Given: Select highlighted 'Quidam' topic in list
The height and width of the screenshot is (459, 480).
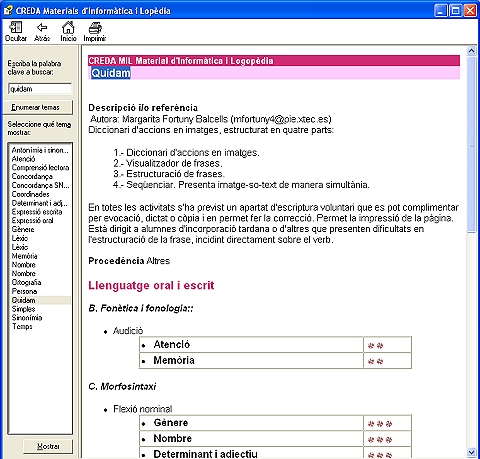Looking at the screenshot, I should 41,300.
